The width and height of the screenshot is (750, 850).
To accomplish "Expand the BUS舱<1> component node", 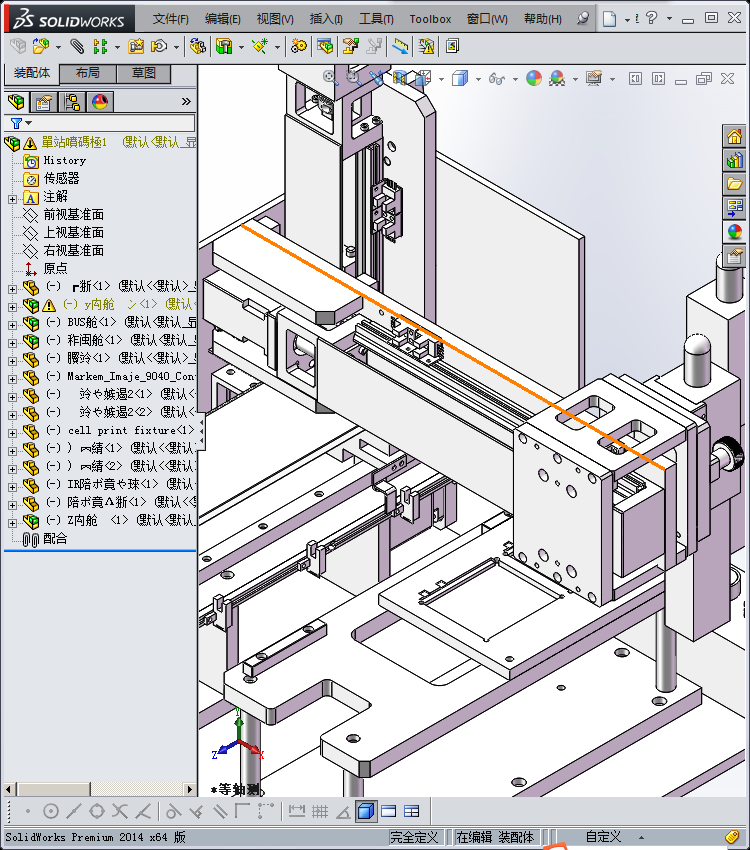I will (12, 325).
